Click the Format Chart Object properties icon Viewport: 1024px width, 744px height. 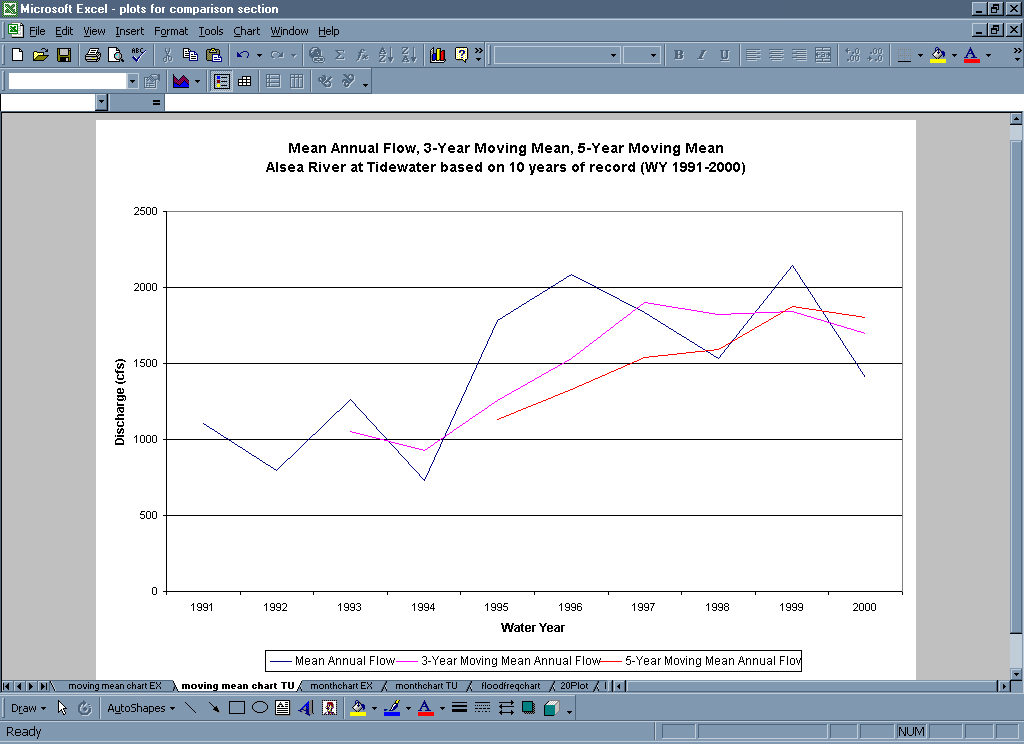click(x=152, y=81)
